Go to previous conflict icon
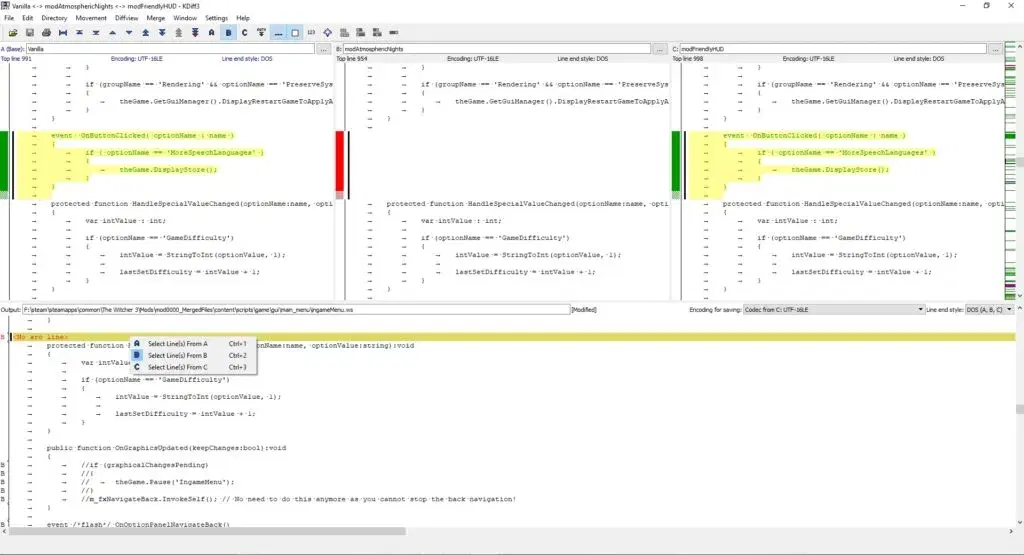Viewport: 1024px width, 555px height. click(x=146, y=32)
